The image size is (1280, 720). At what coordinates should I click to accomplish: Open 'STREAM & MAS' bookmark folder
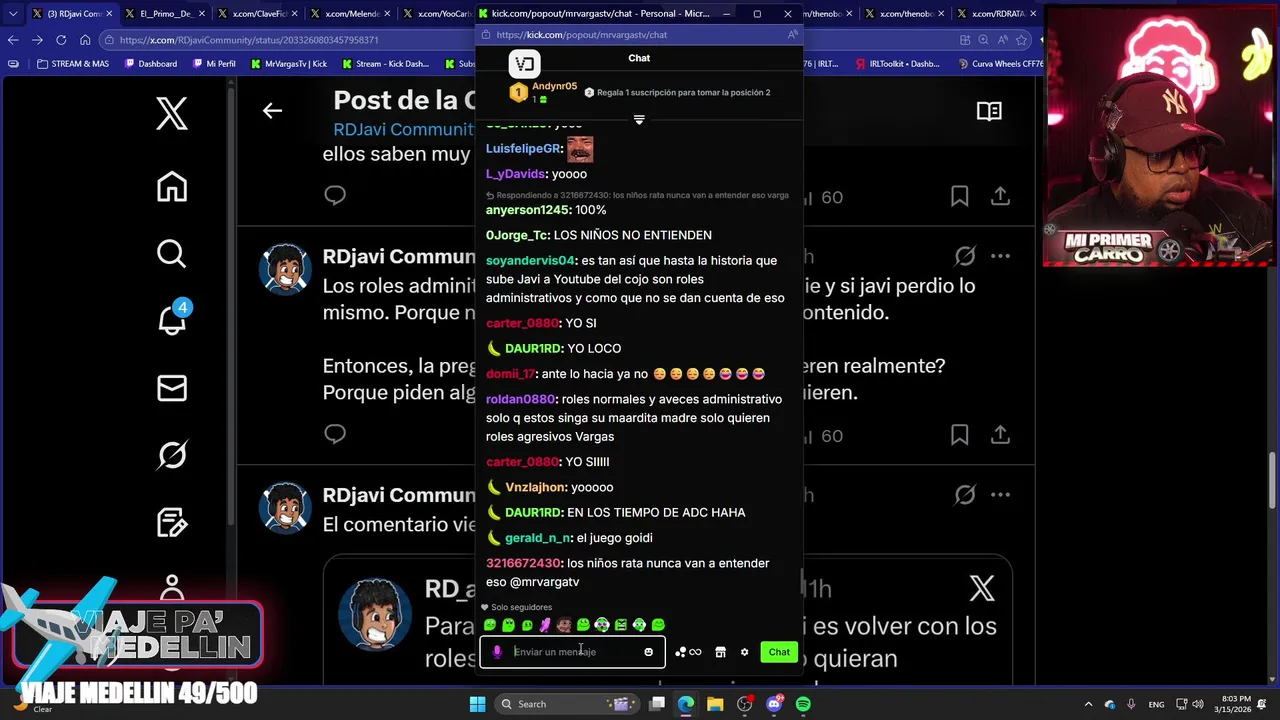[x=72, y=64]
